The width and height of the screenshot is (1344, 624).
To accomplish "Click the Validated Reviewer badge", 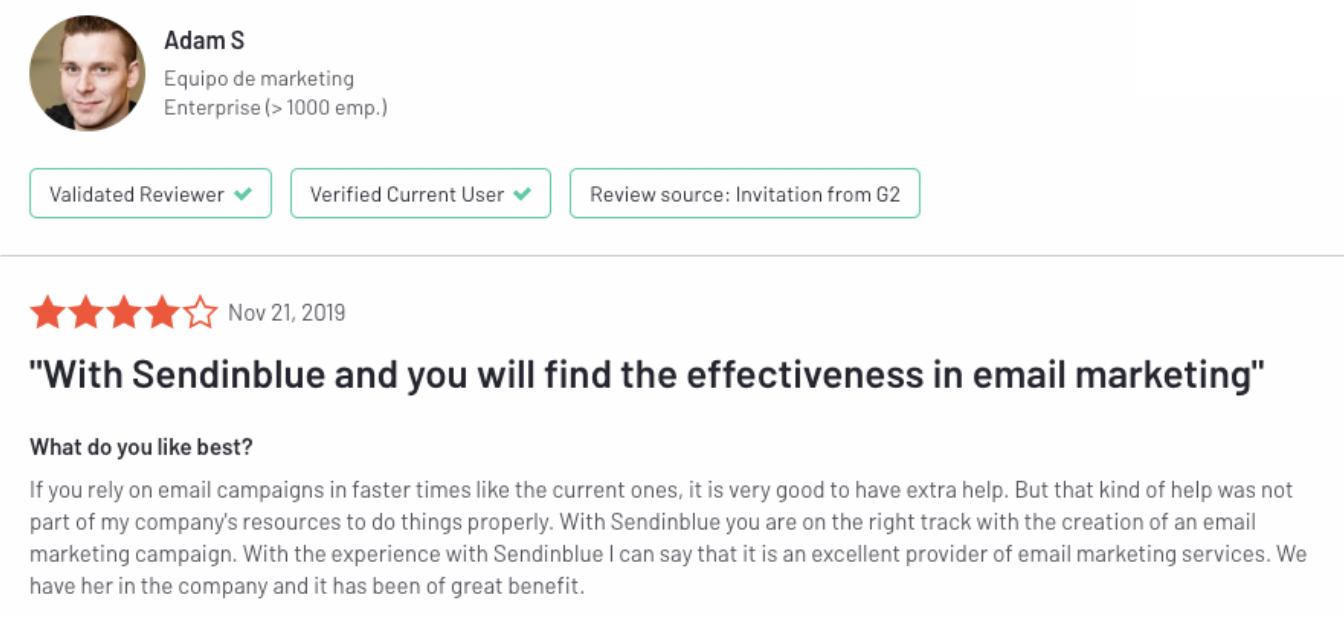I will [151, 194].
